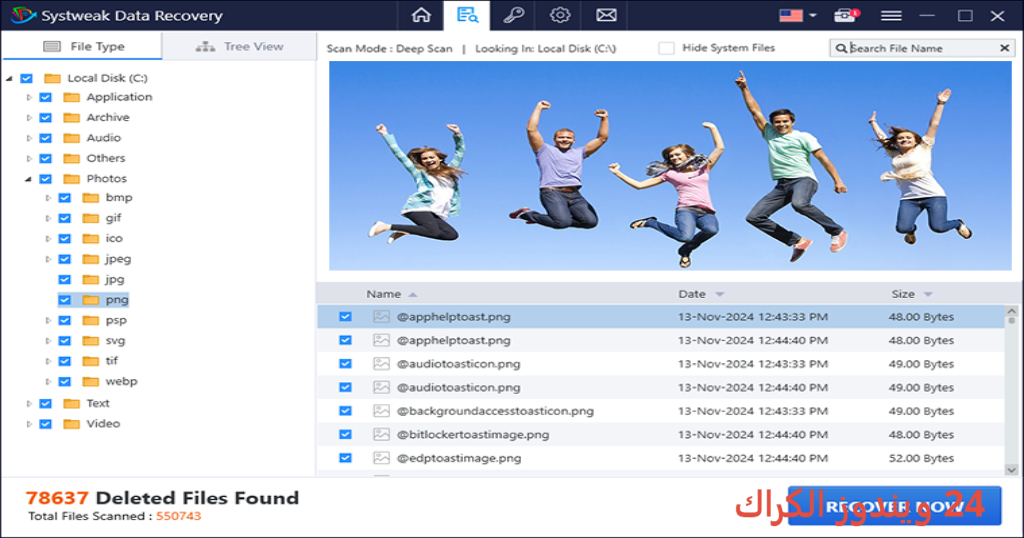Uncheck the @edptoastimage.png file checkbox
Screen dimensions: 1024x538
[x=345, y=458]
